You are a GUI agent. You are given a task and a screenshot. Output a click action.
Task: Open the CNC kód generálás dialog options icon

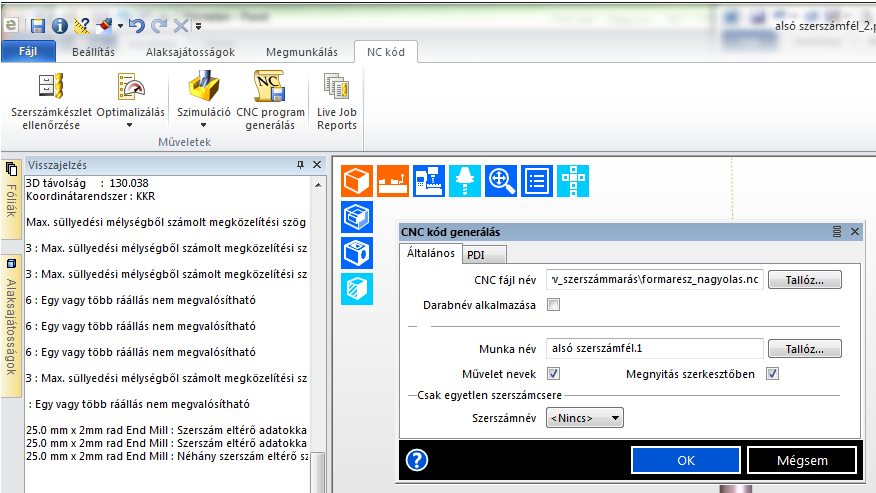pyautogui.click(x=836, y=231)
